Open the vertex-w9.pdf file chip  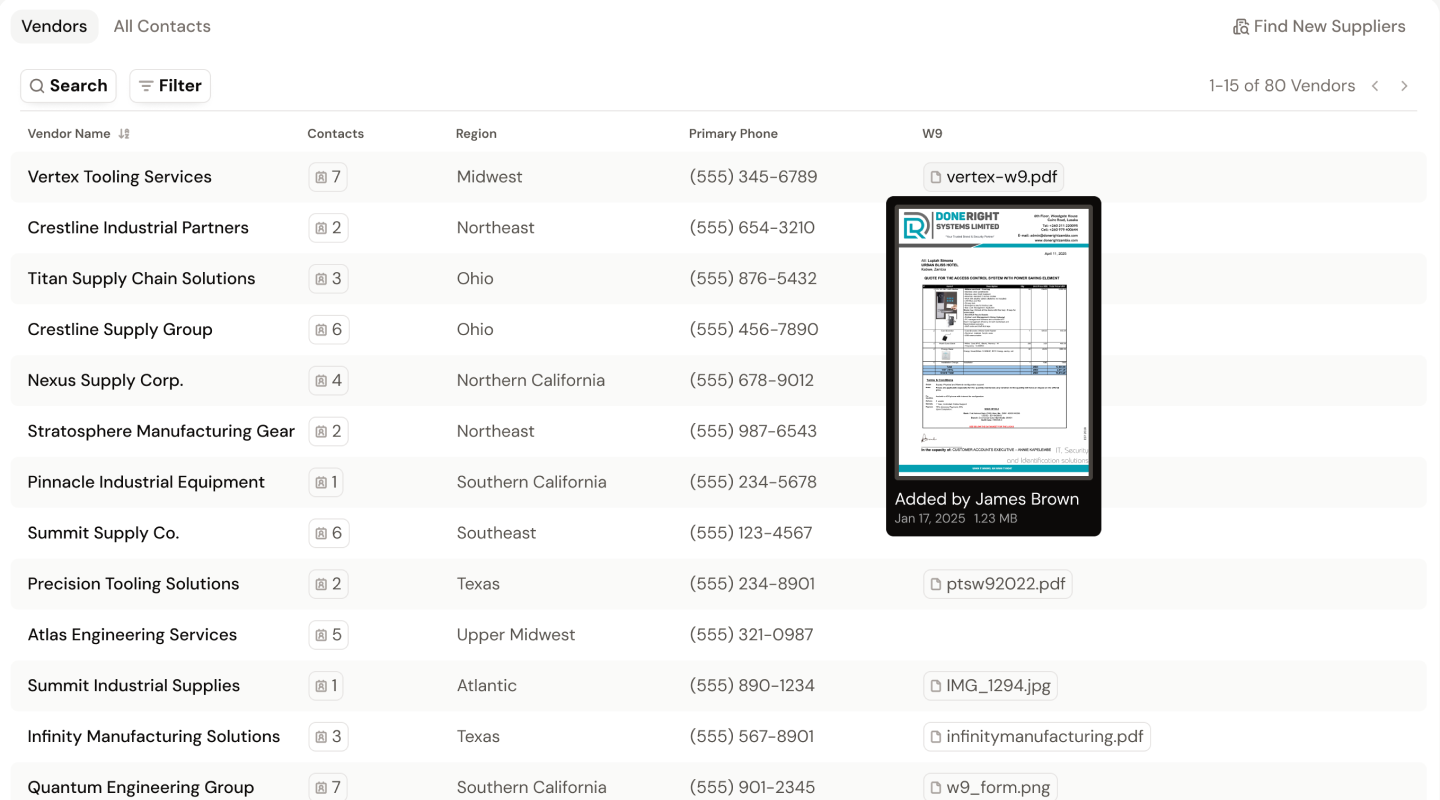point(993,177)
